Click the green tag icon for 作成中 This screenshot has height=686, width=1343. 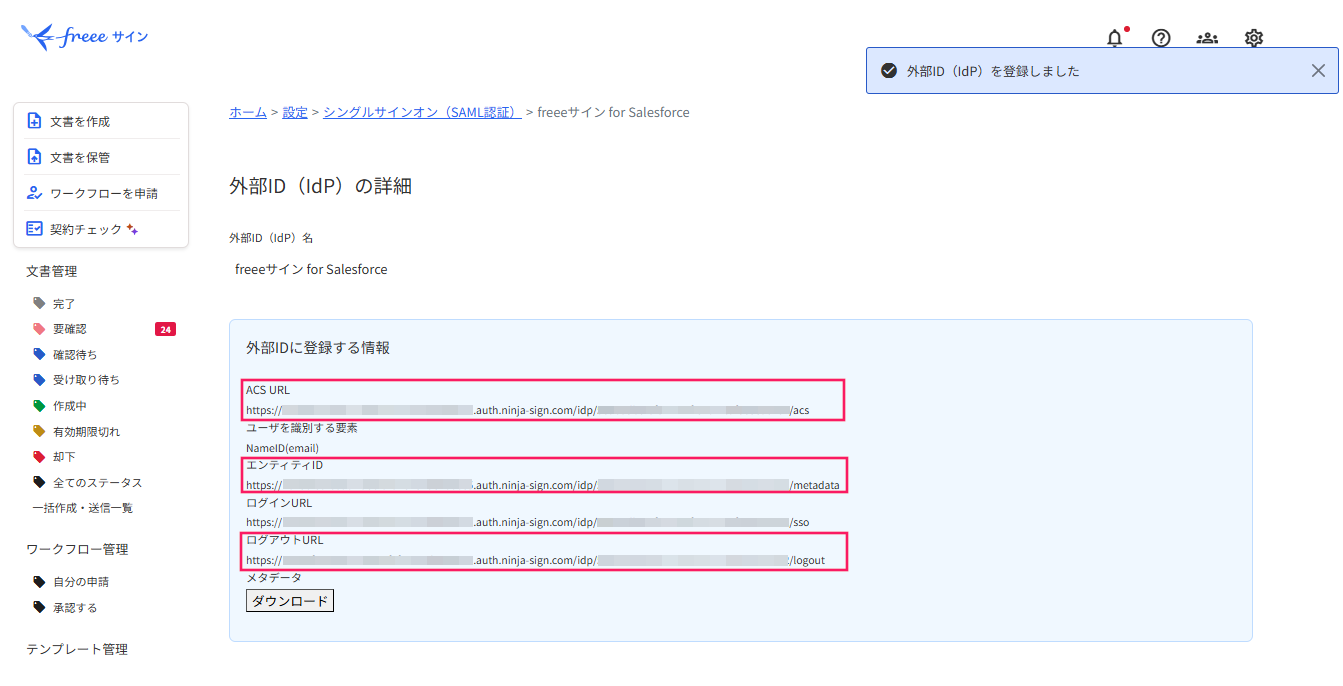click(x=39, y=406)
